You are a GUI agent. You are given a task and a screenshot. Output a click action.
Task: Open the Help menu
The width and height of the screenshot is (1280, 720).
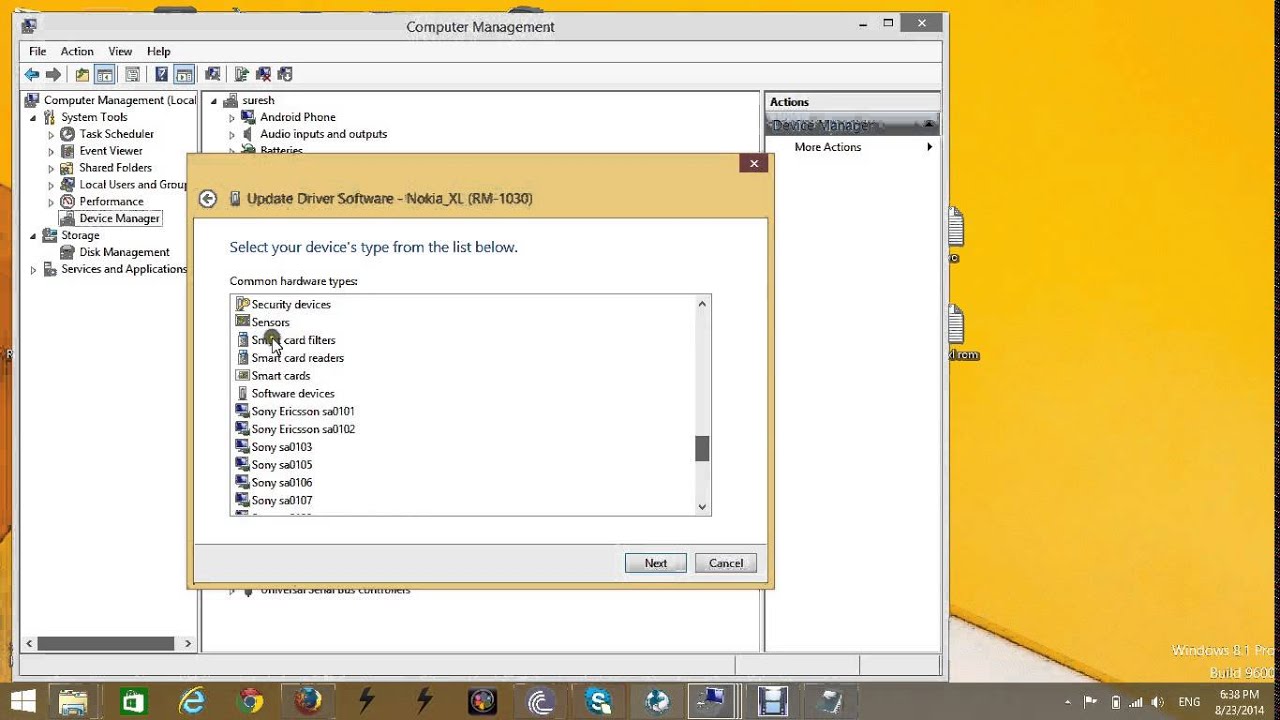pos(158,51)
